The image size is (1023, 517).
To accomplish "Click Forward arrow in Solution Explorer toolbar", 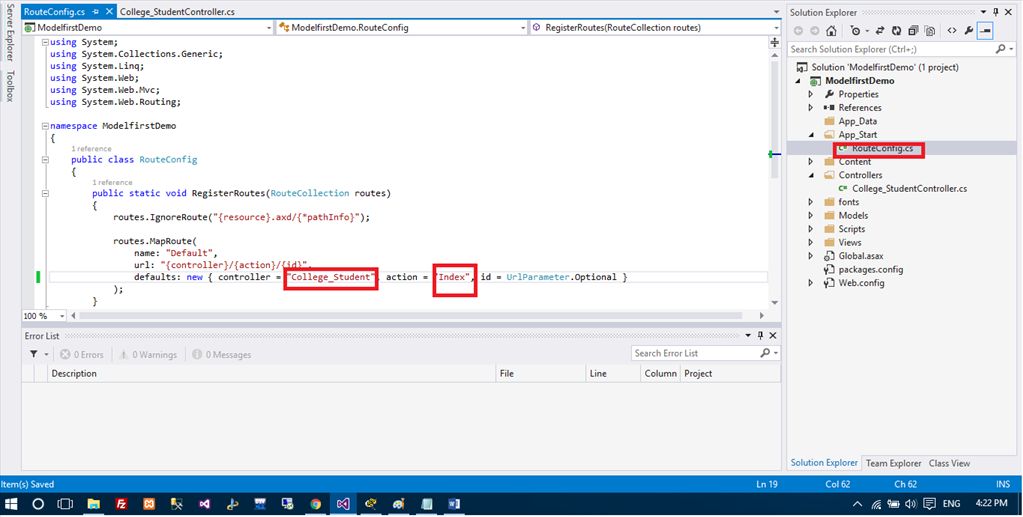I will click(815, 31).
